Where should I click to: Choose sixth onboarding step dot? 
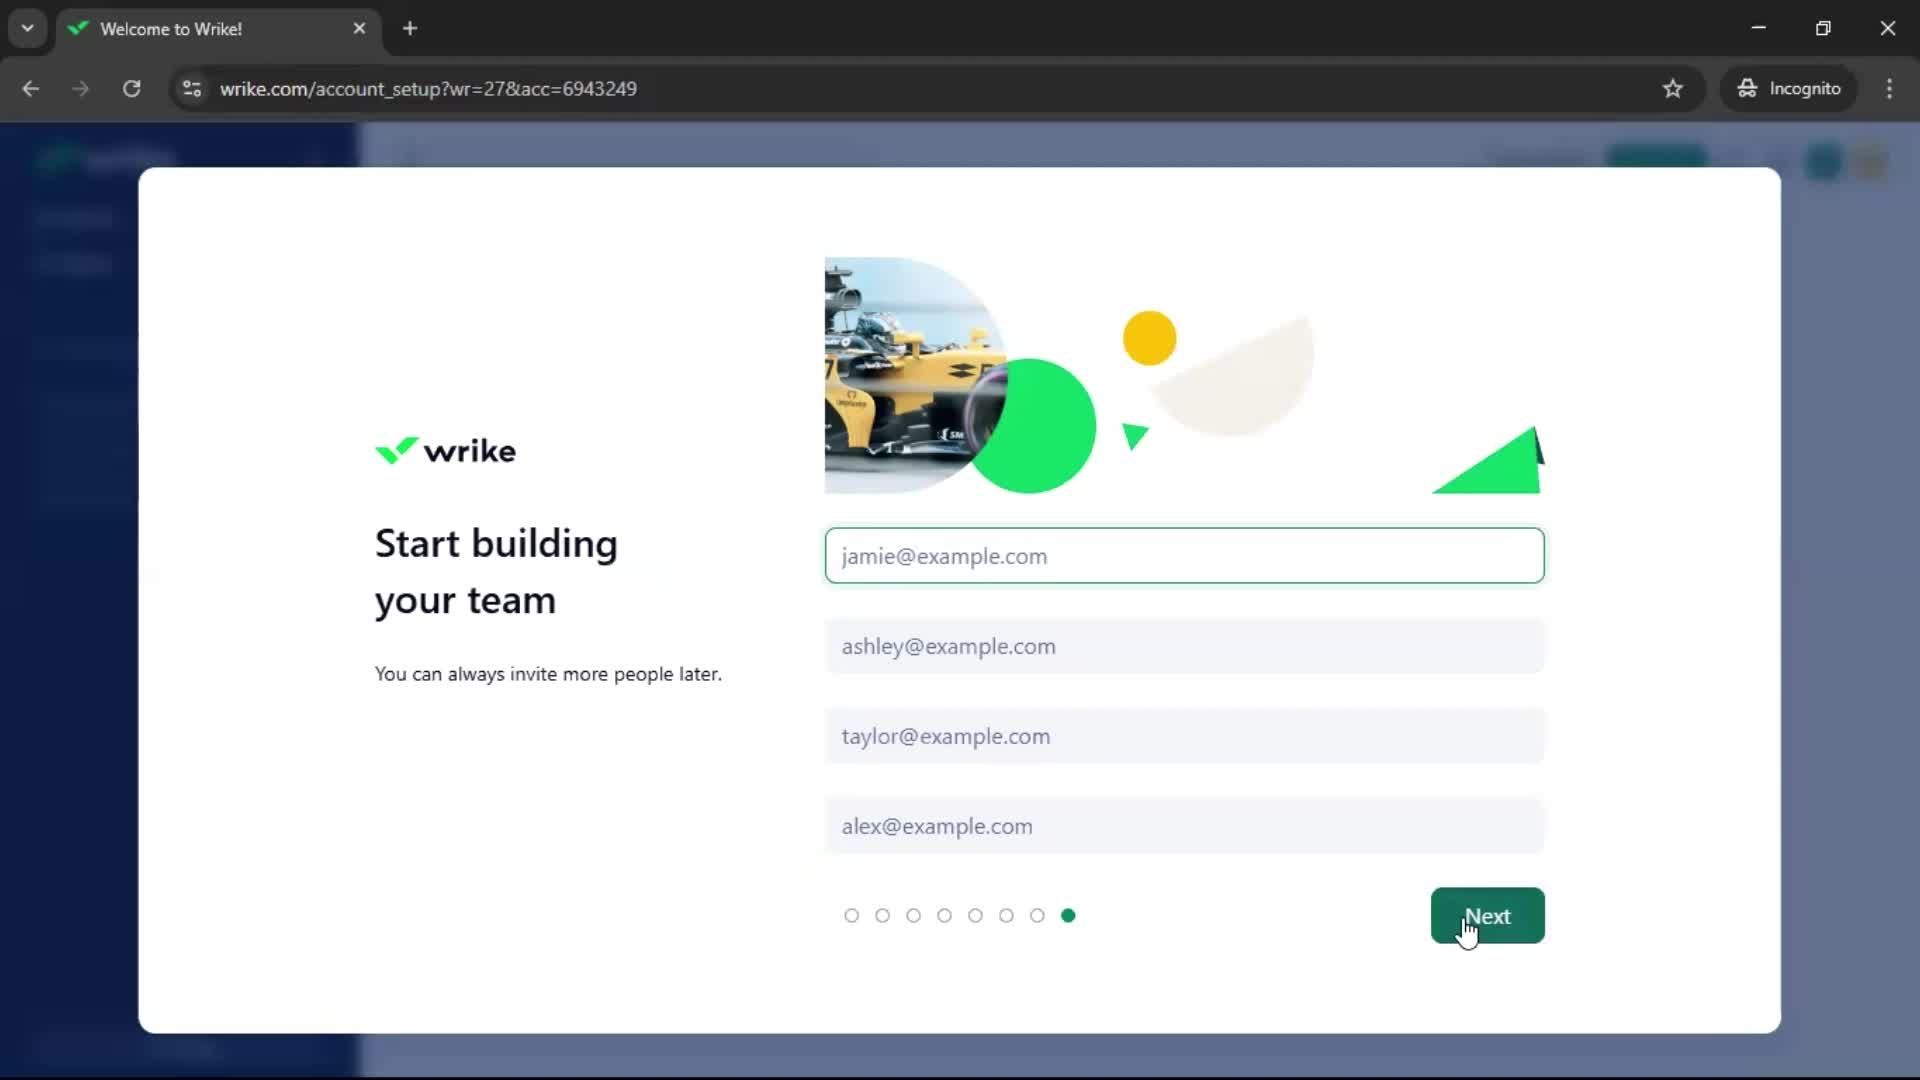tap(1006, 915)
